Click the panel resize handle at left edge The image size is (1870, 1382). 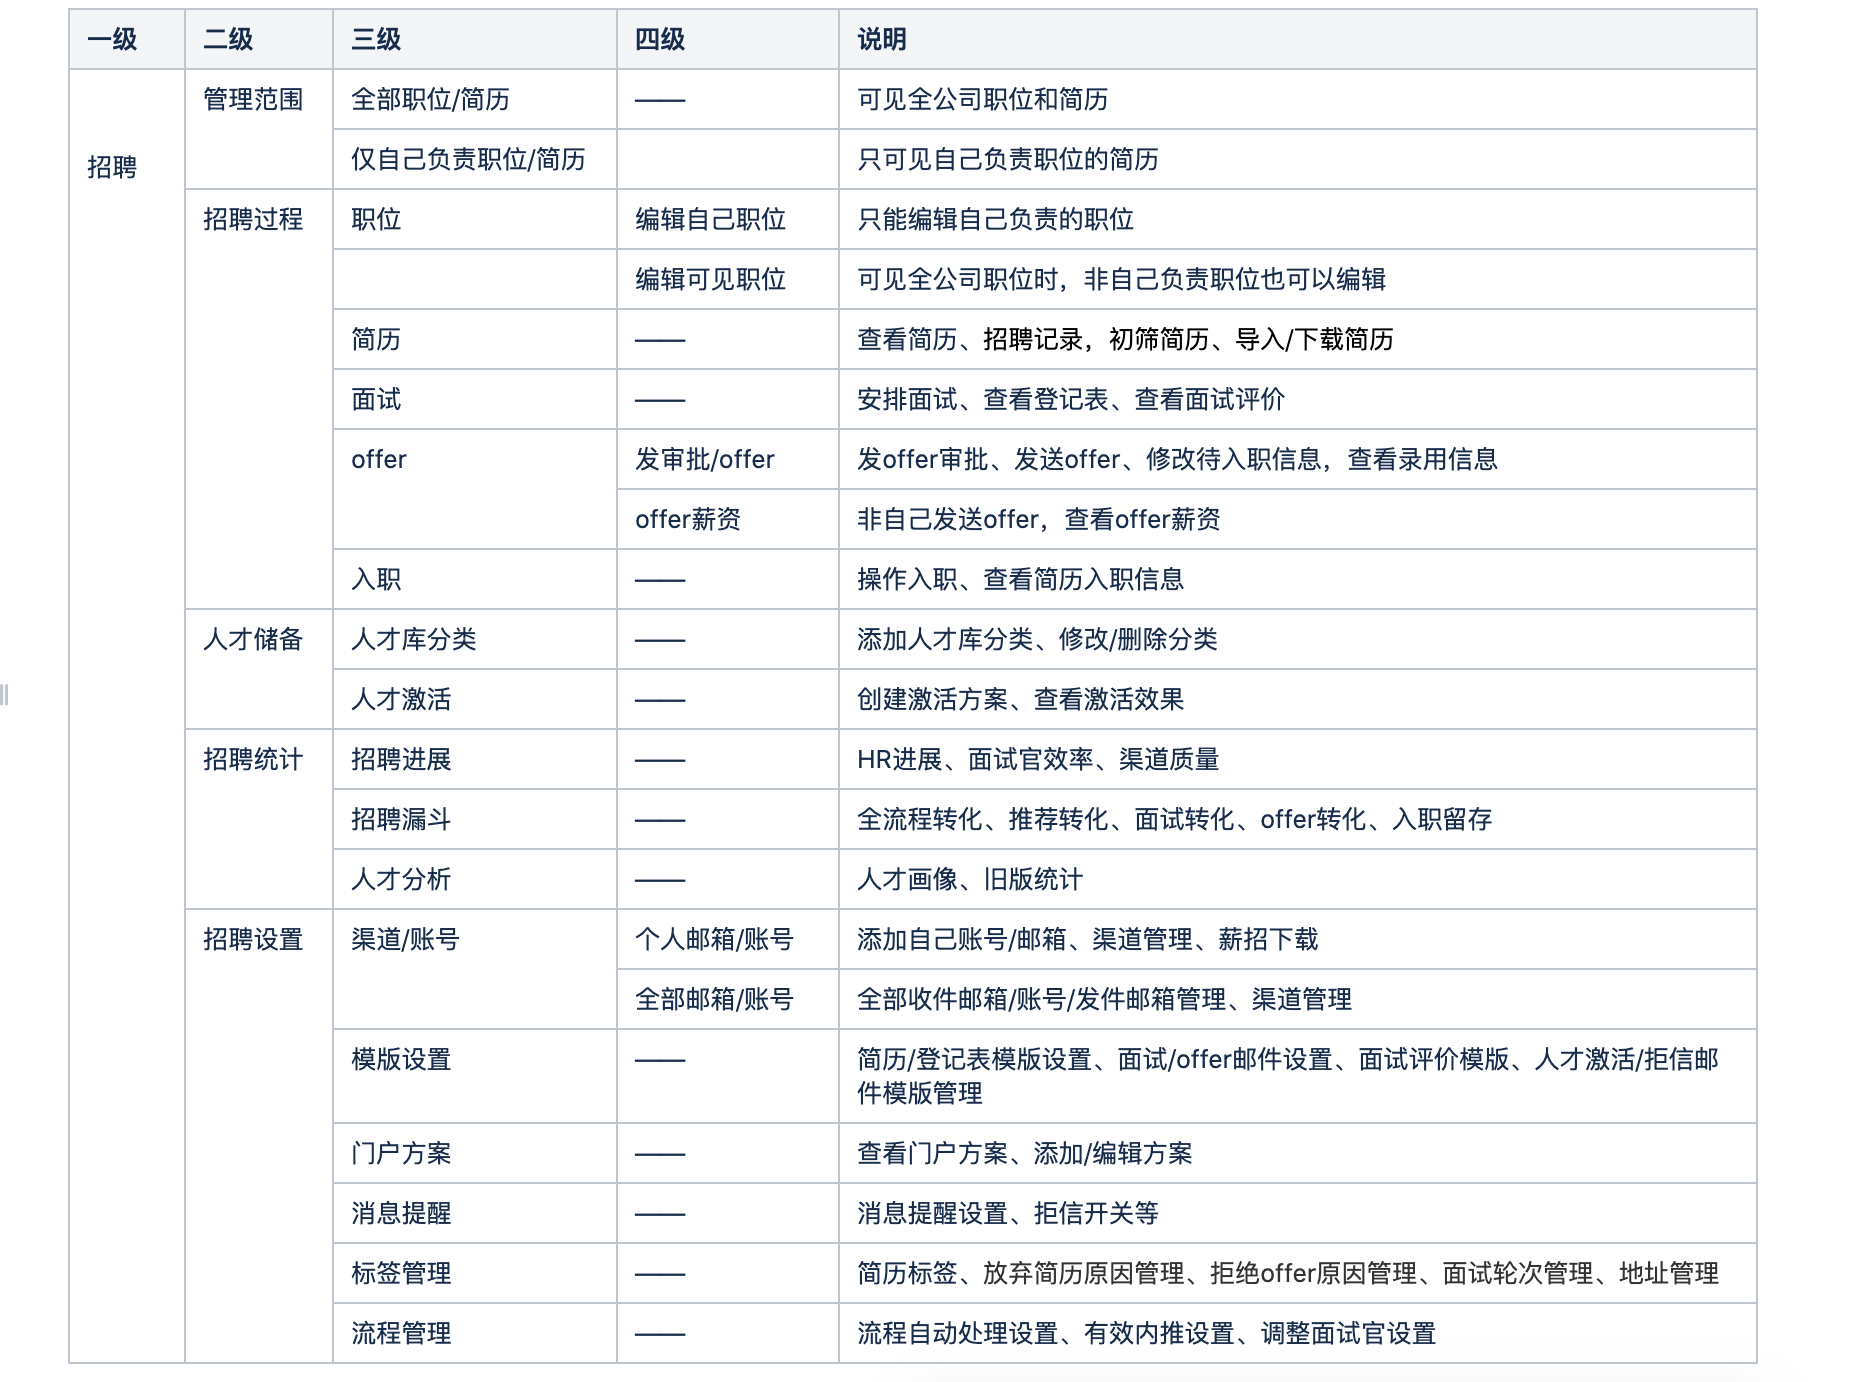(4, 695)
